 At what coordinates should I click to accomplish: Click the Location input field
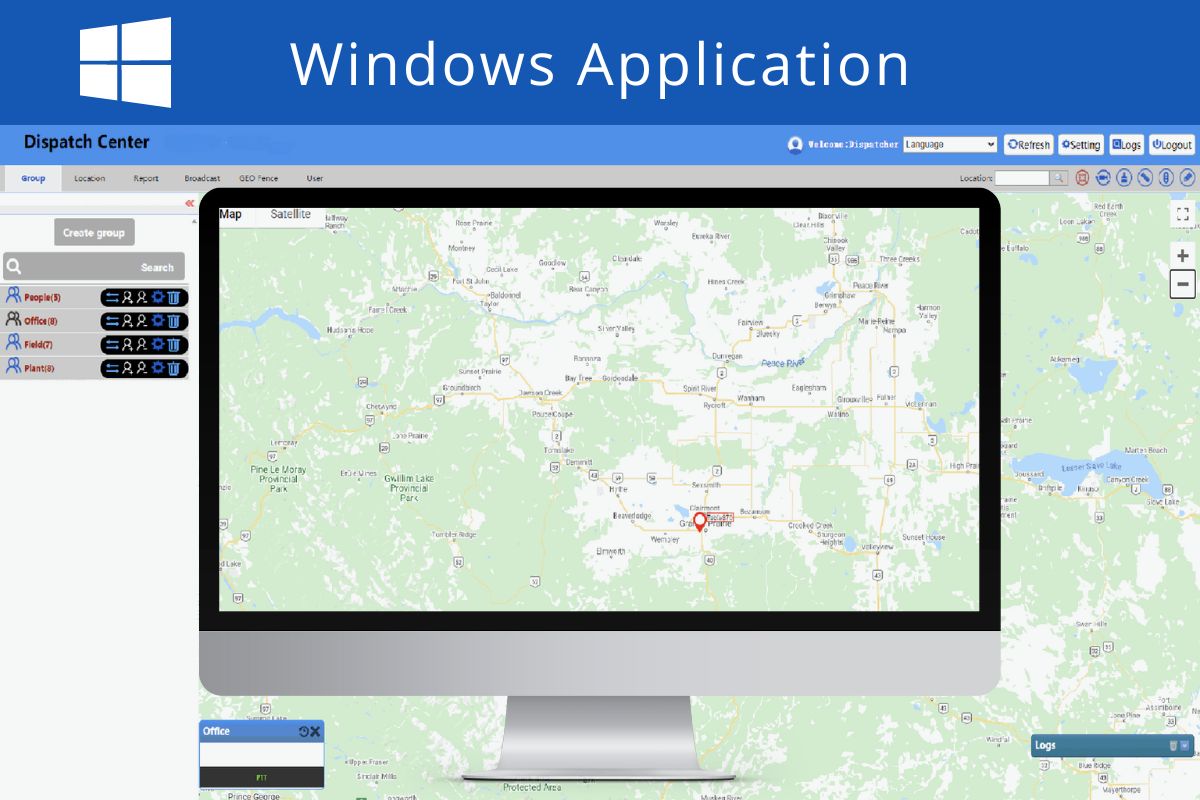tap(1022, 178)
